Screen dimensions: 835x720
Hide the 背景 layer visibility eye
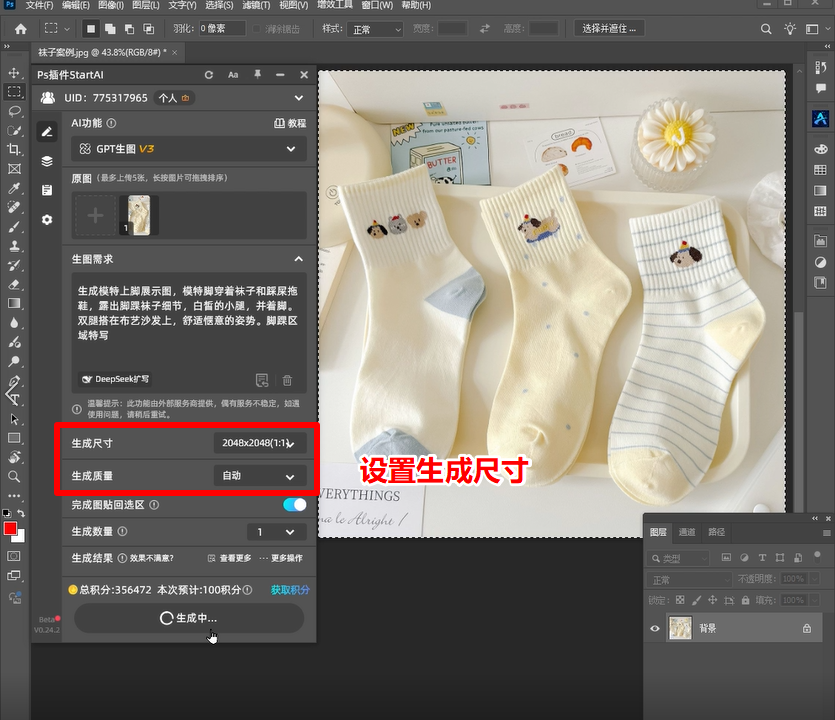click(654, 628)
